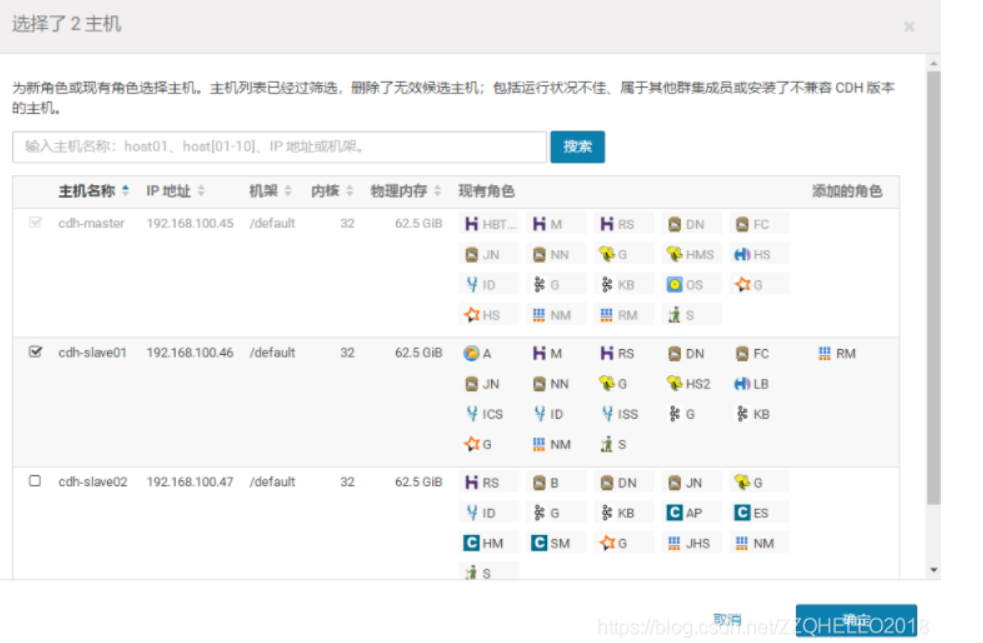Click the host name search input field
This screenshot has height=643, width=983.
click(280, 146)
